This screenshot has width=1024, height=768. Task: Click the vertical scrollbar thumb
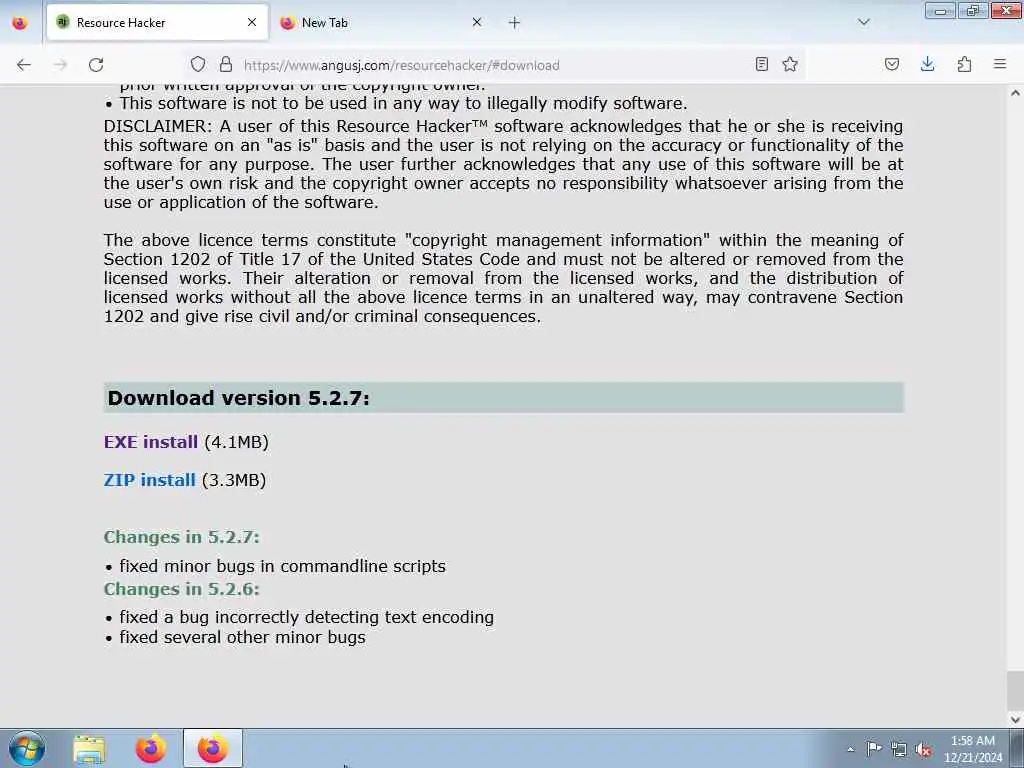1015,691
